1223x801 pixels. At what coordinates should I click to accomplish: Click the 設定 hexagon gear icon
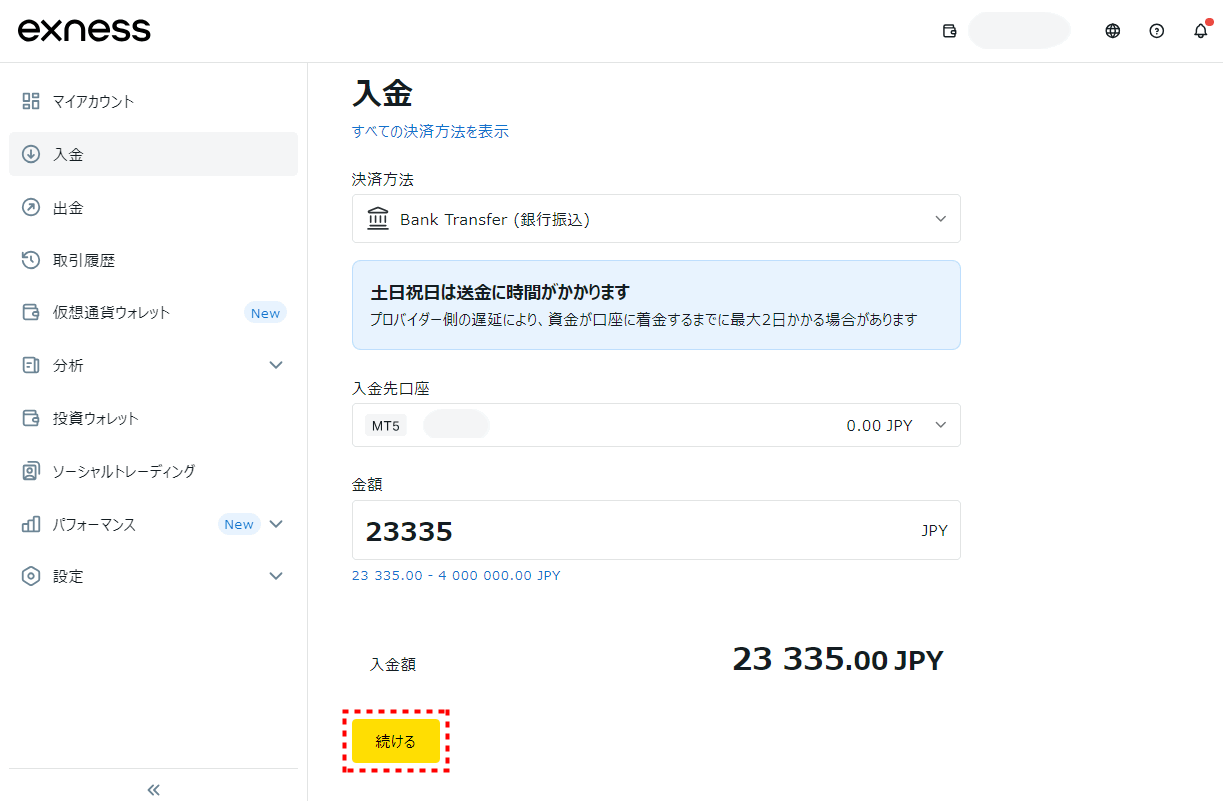(31, 576)
